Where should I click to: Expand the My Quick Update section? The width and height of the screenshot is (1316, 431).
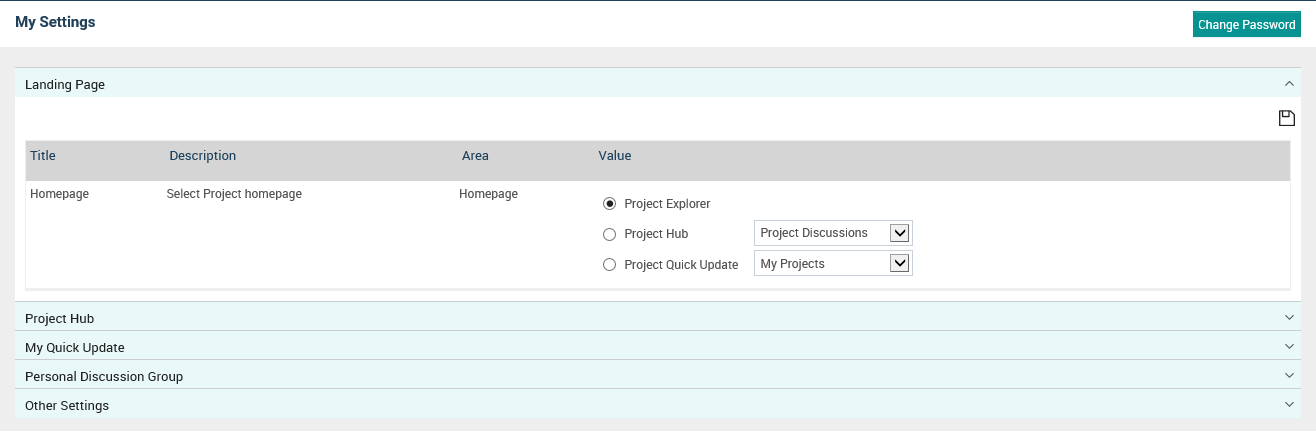click(658, 346)
